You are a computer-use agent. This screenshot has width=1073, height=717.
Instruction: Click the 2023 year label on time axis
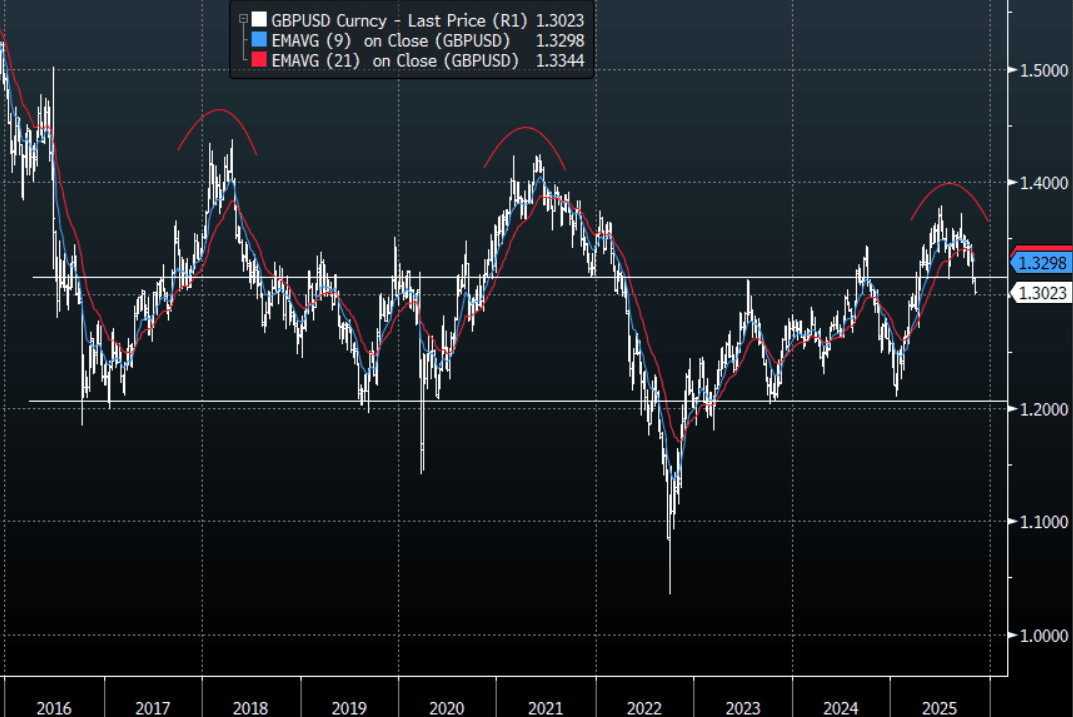coord(742,707)
